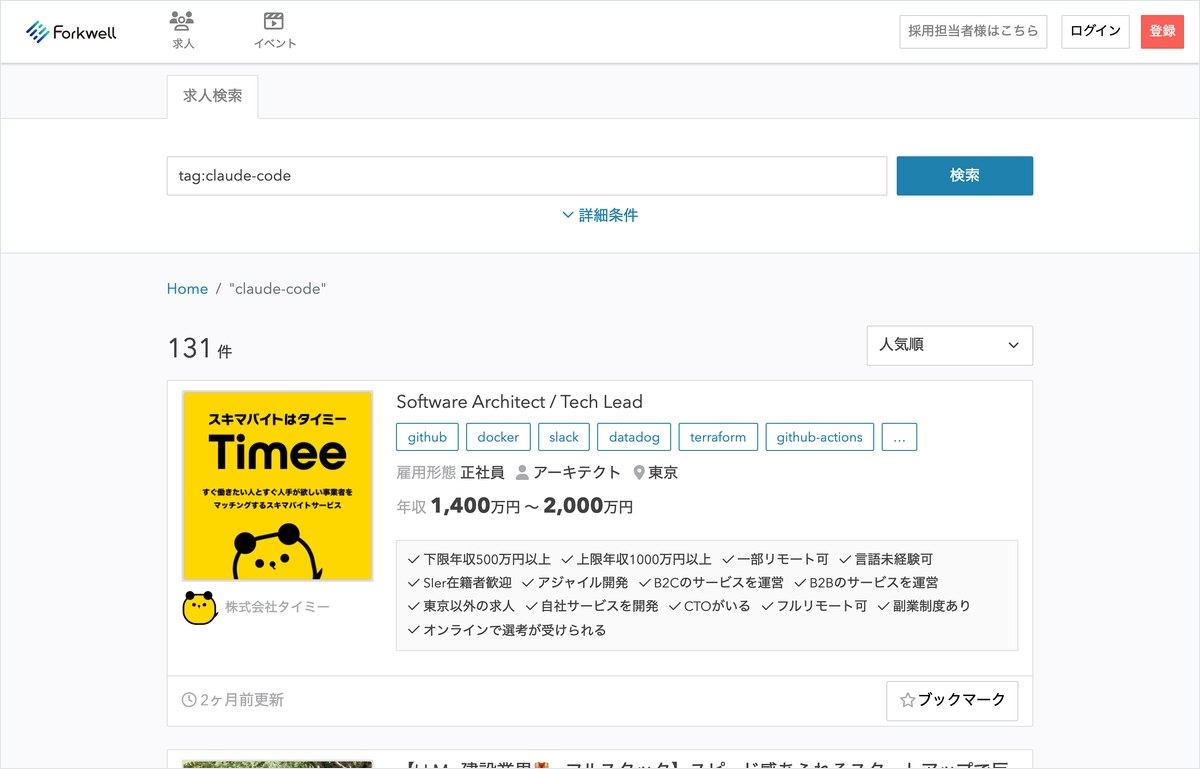Open the 求人 jobs icon in header
The height and width of the screenshot is (769, 1200).
(182, 31)
